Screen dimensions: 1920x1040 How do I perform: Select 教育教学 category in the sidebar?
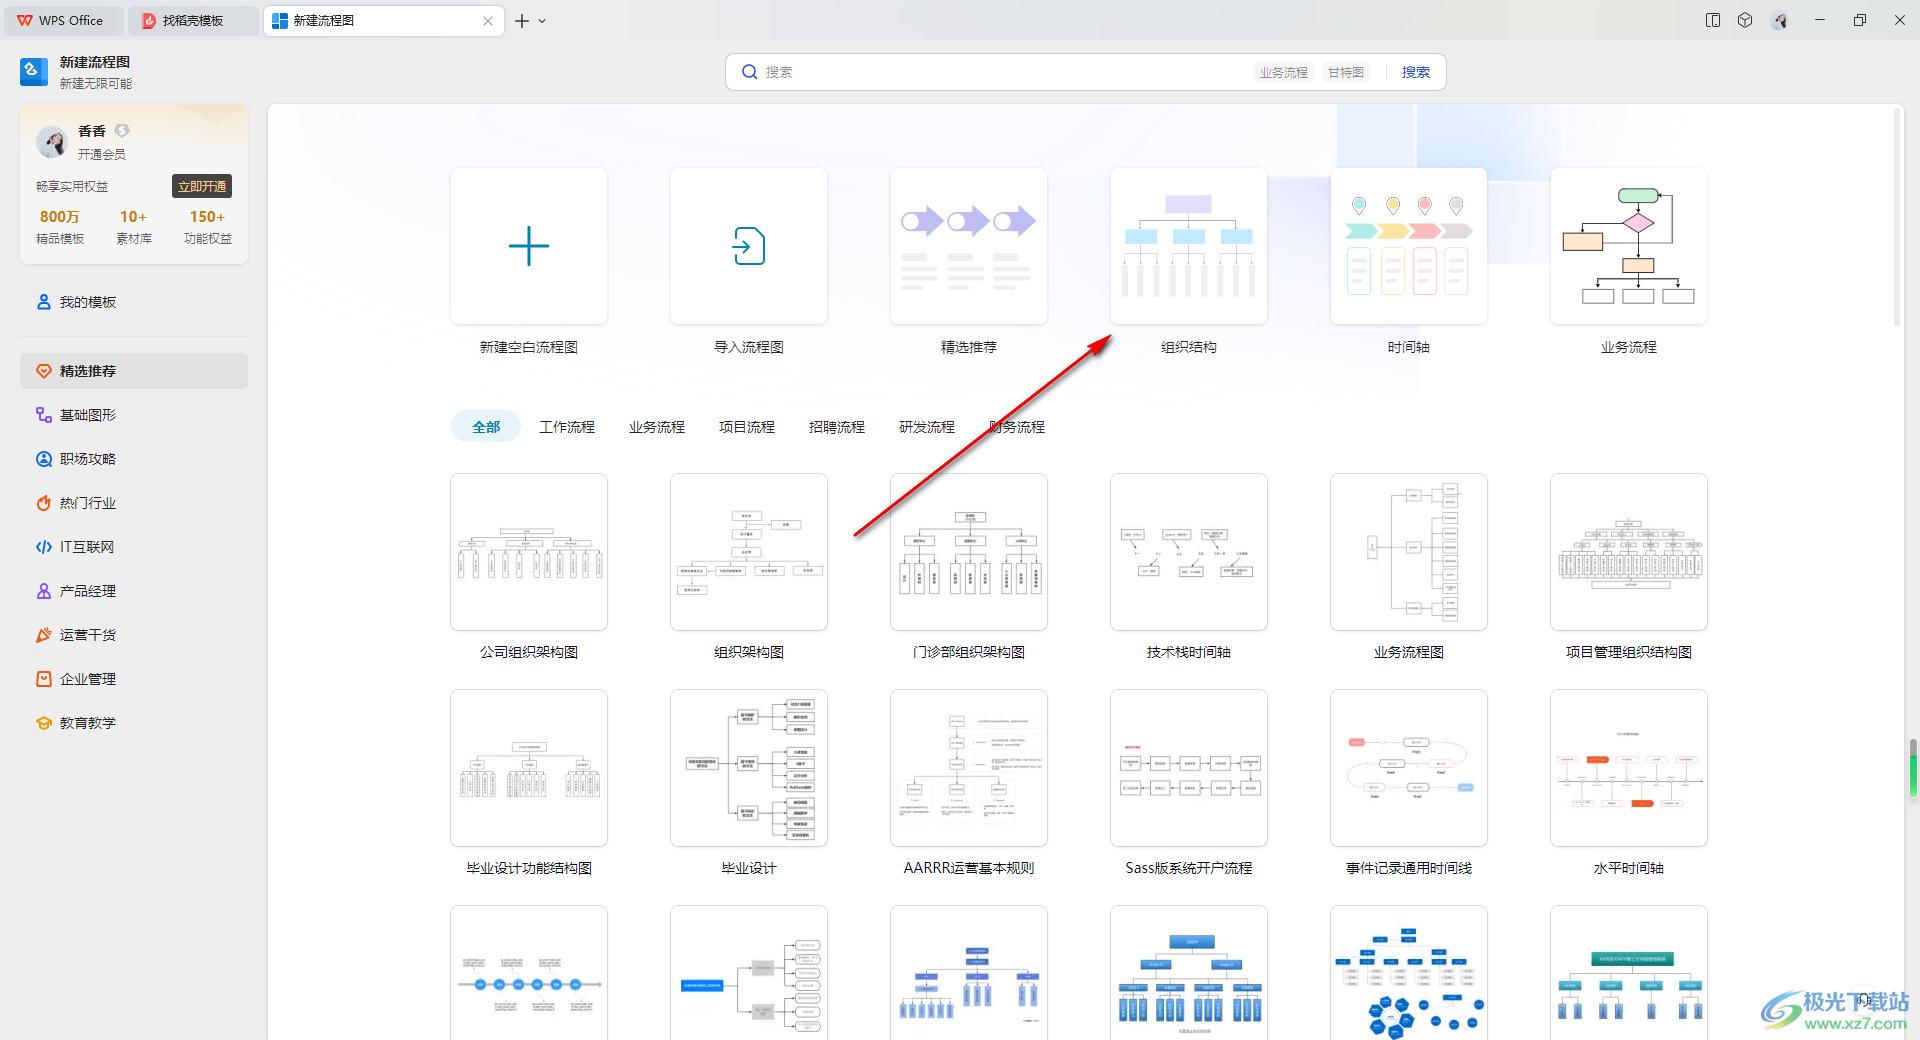click(x=134, y=723)
